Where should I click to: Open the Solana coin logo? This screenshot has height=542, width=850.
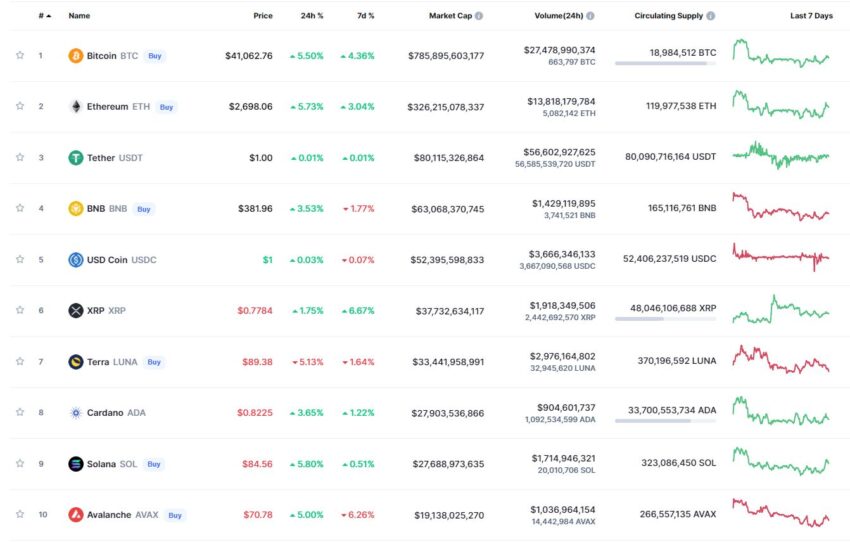(x=75, y=464)
